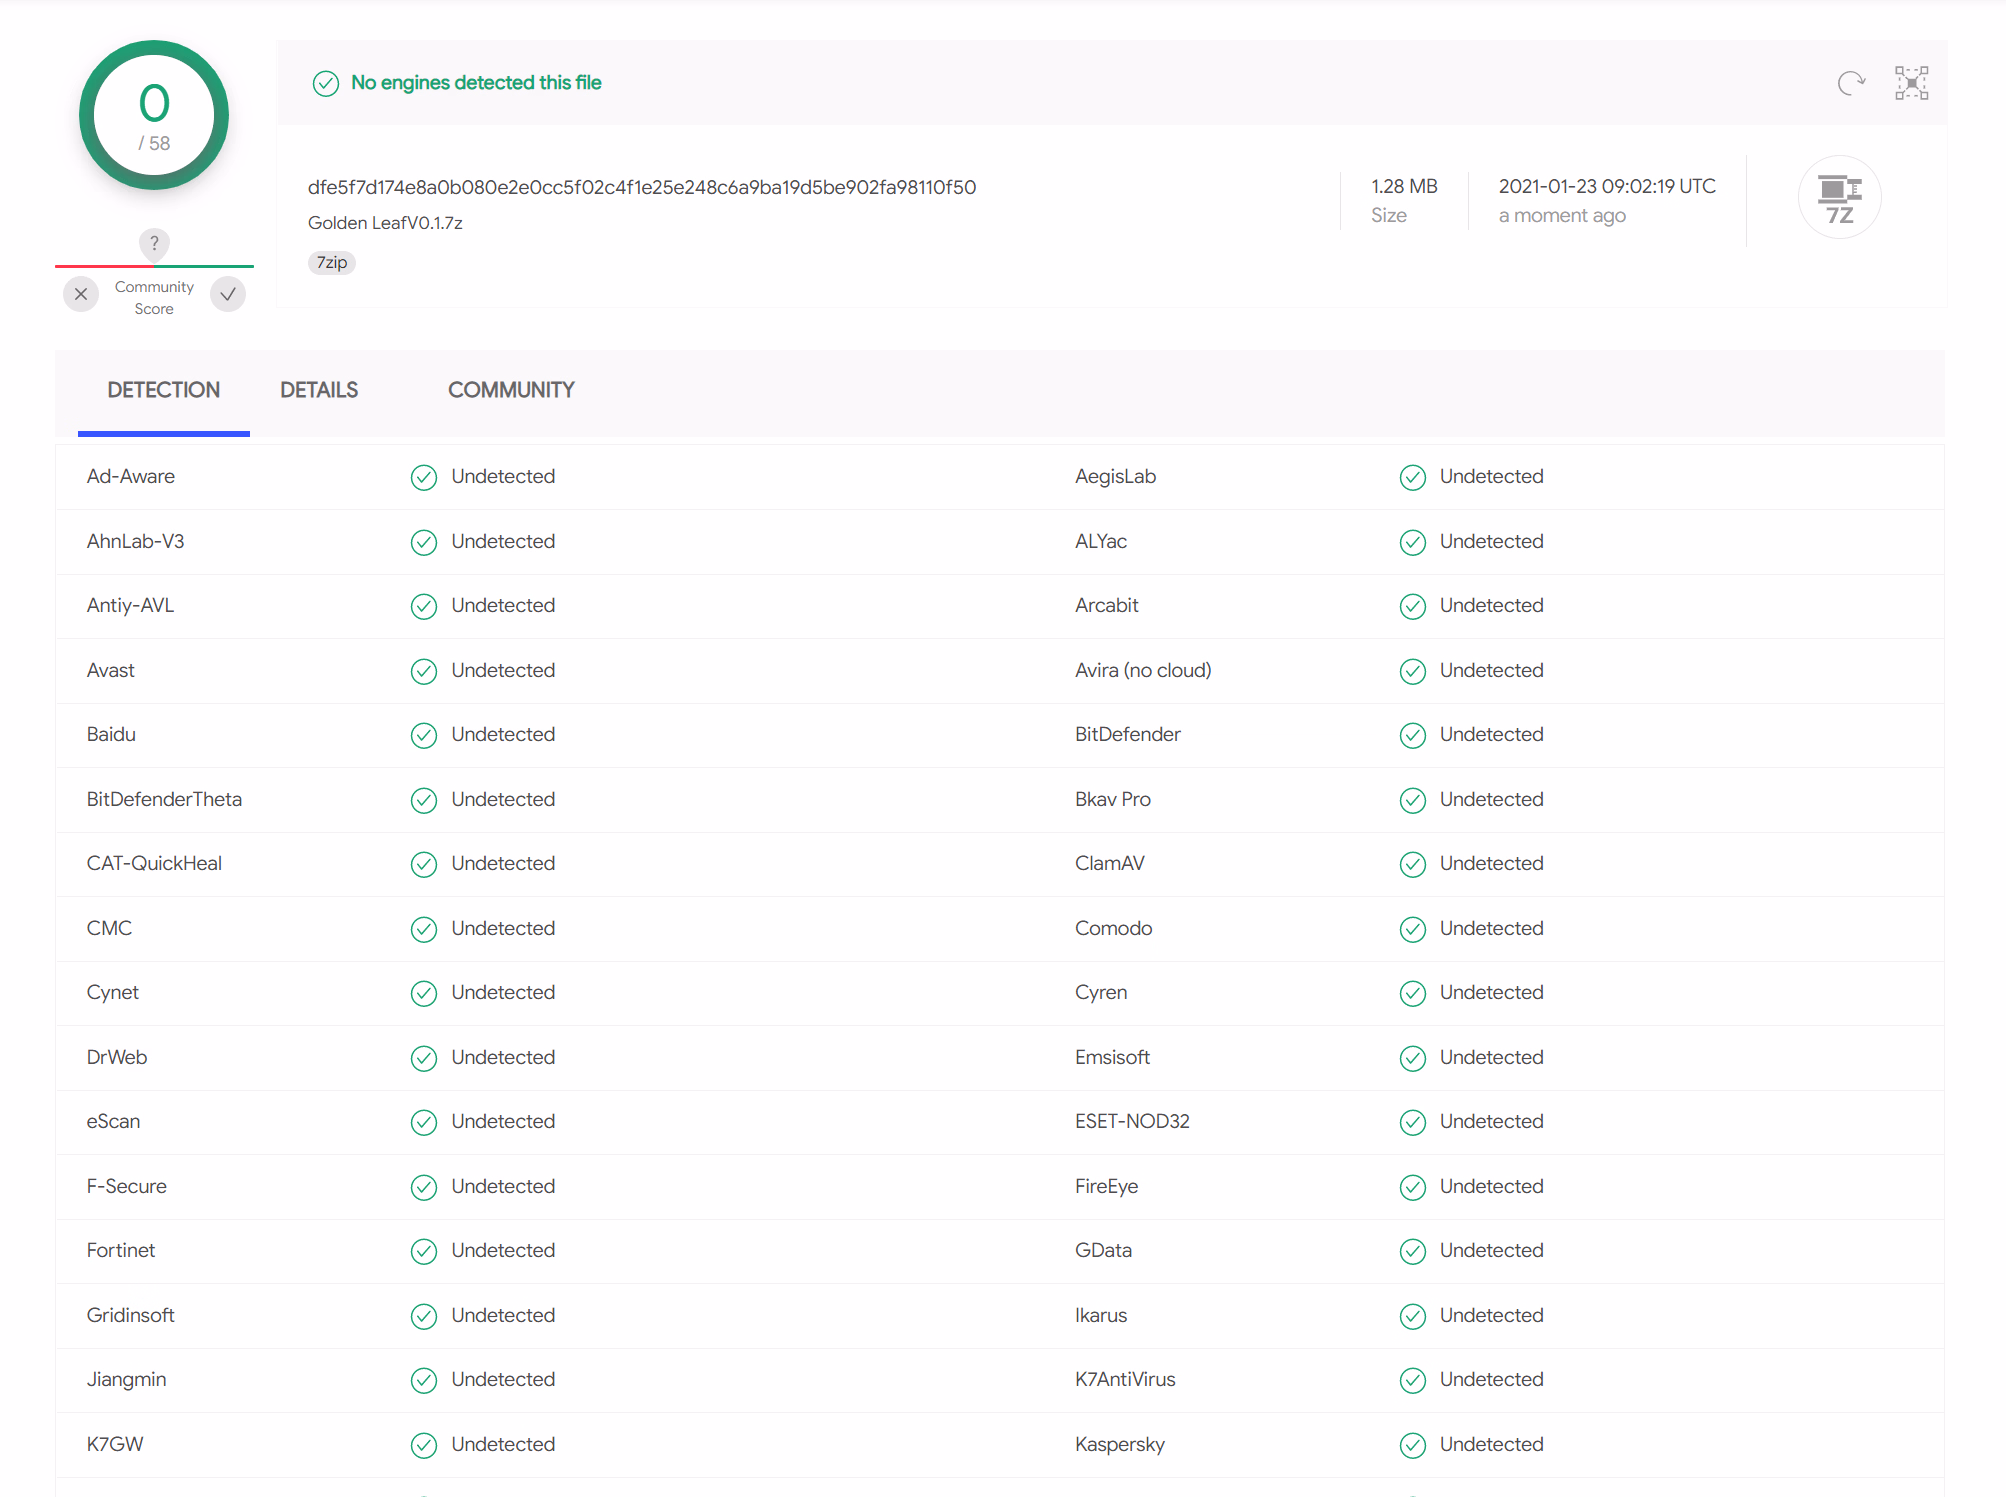Click the 'Community Score' label

pyautogui.click(x=154, y=298)
